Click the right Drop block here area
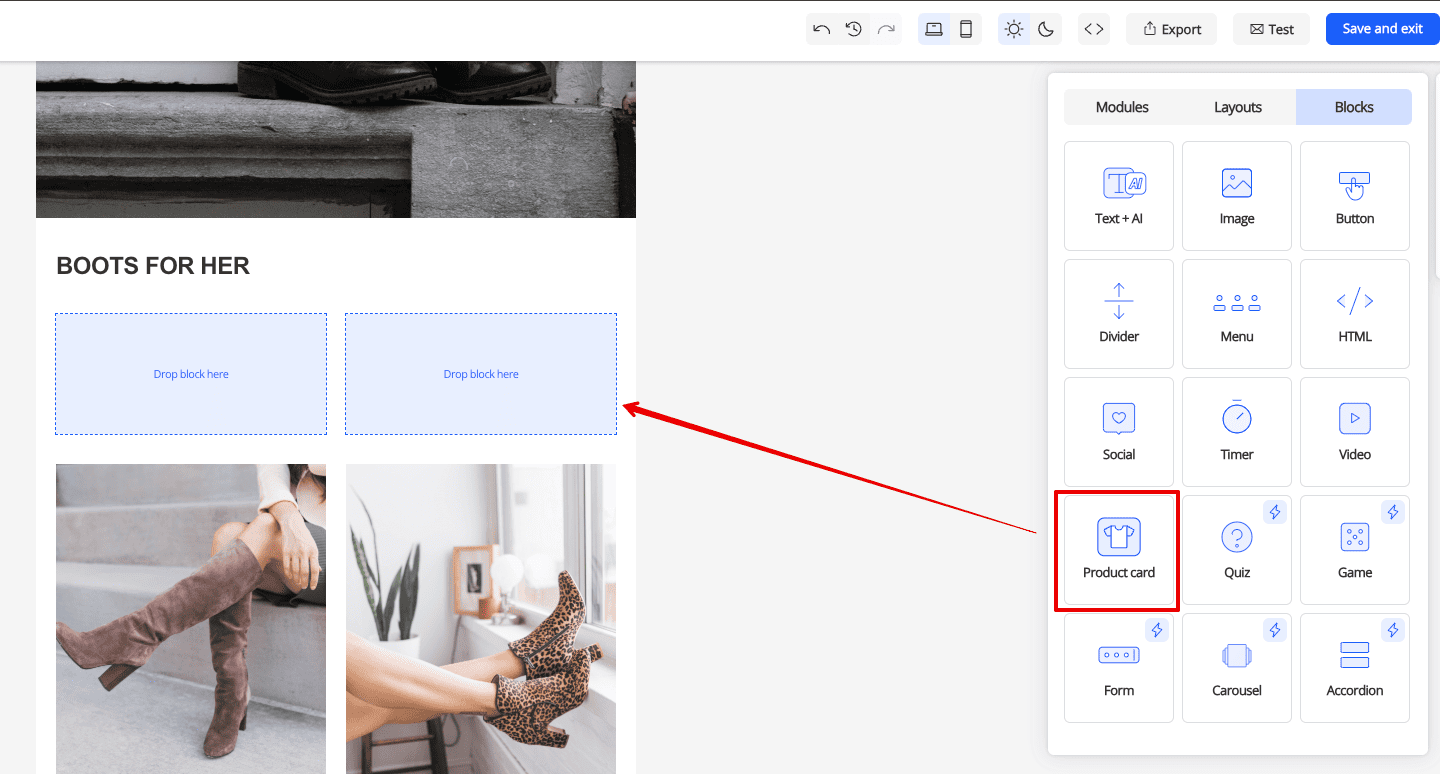 (x=481, y=374)
